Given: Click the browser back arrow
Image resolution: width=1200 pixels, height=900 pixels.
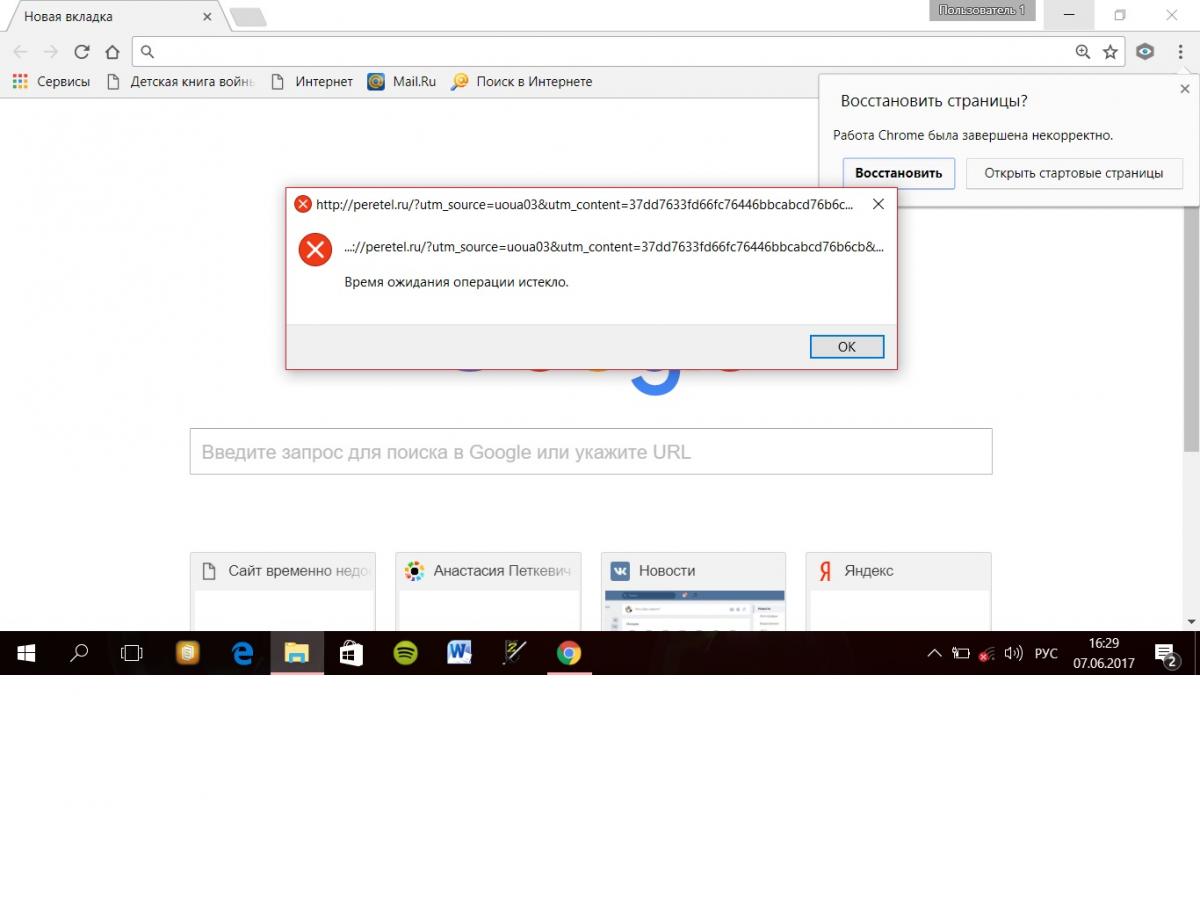Looking at the screenshot, I should [x=21, y=52].
